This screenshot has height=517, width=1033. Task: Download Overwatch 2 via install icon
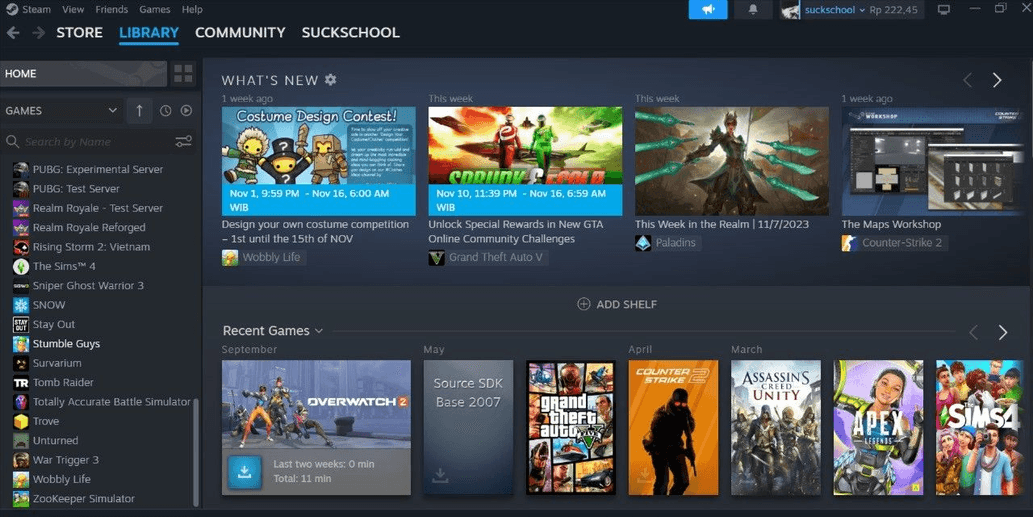(x=244, y=472)
